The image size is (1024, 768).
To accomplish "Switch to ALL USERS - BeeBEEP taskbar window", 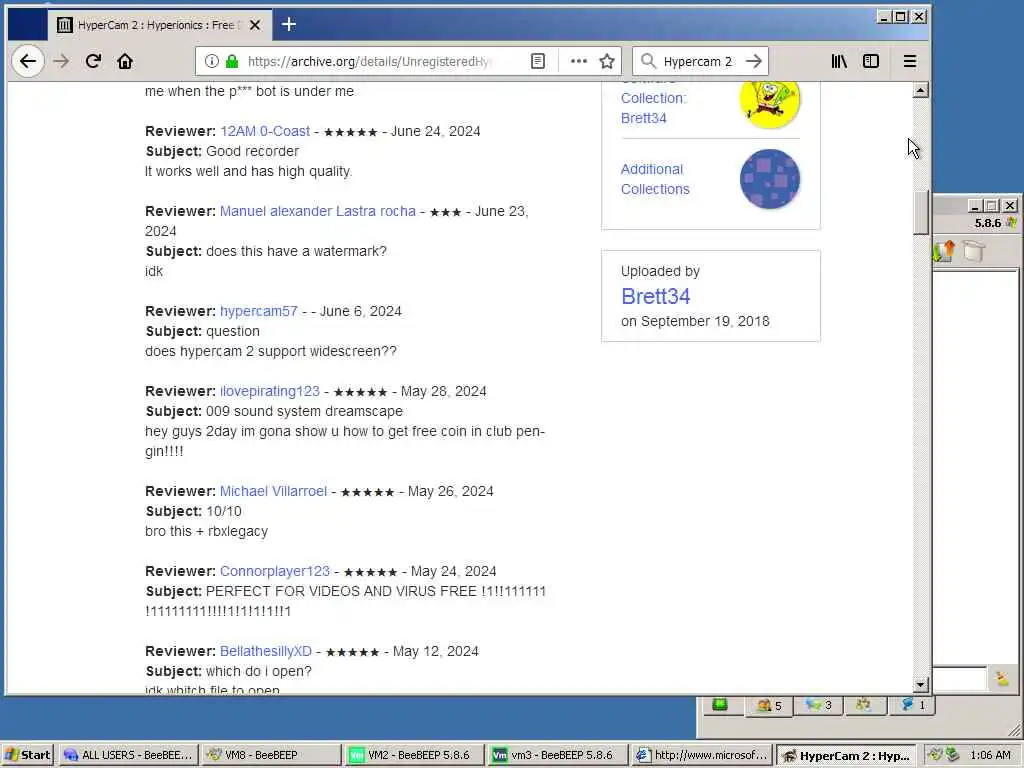I will [129, 755].
